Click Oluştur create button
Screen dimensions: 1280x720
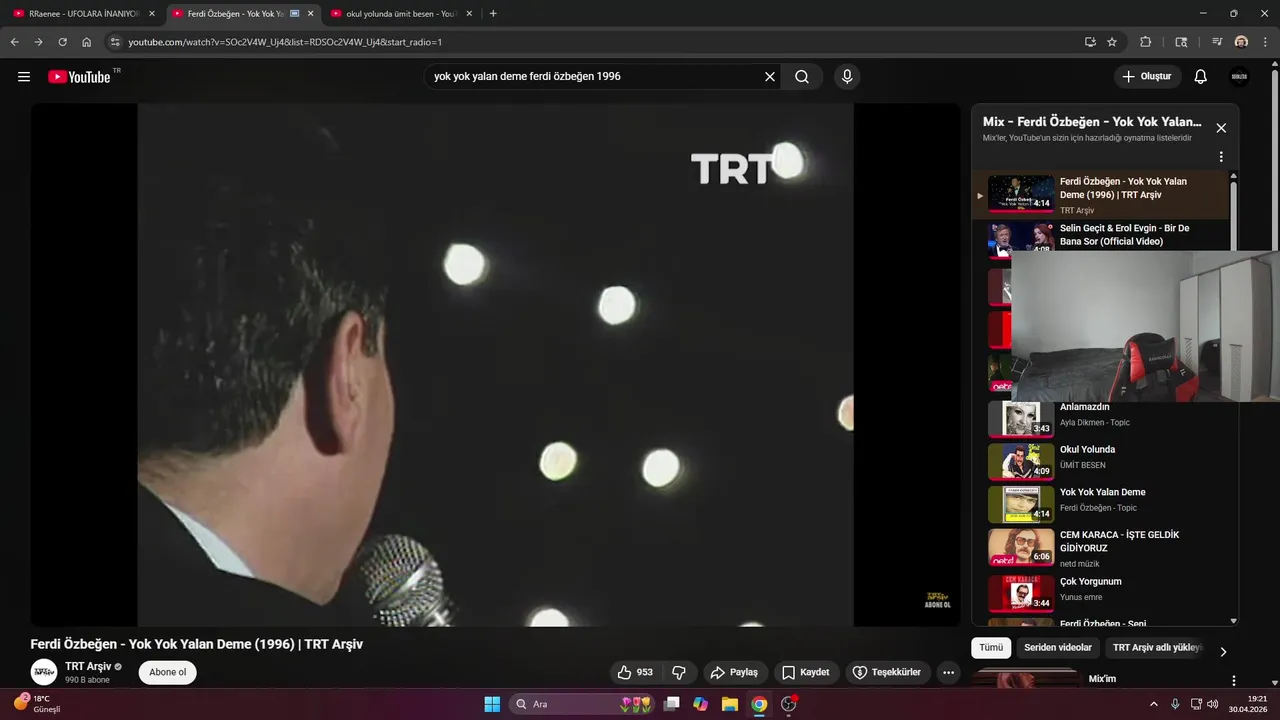tap(1148, 77)
